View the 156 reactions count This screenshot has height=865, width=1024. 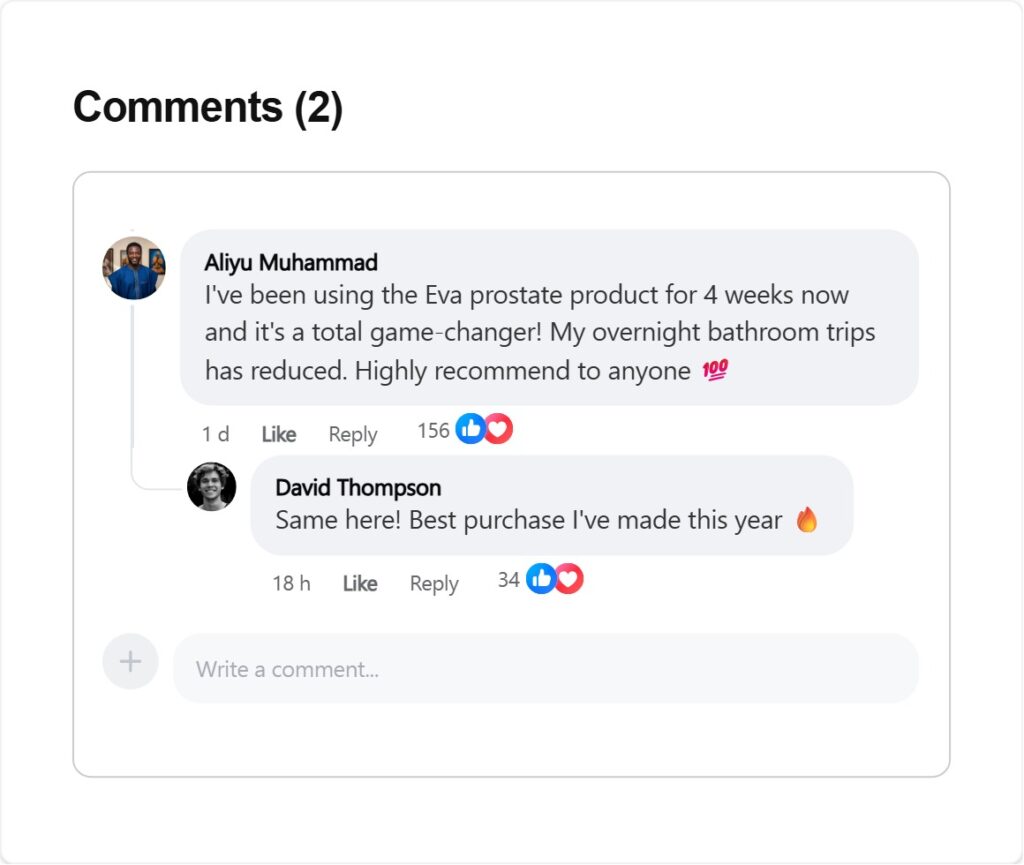tap(433, 431)
